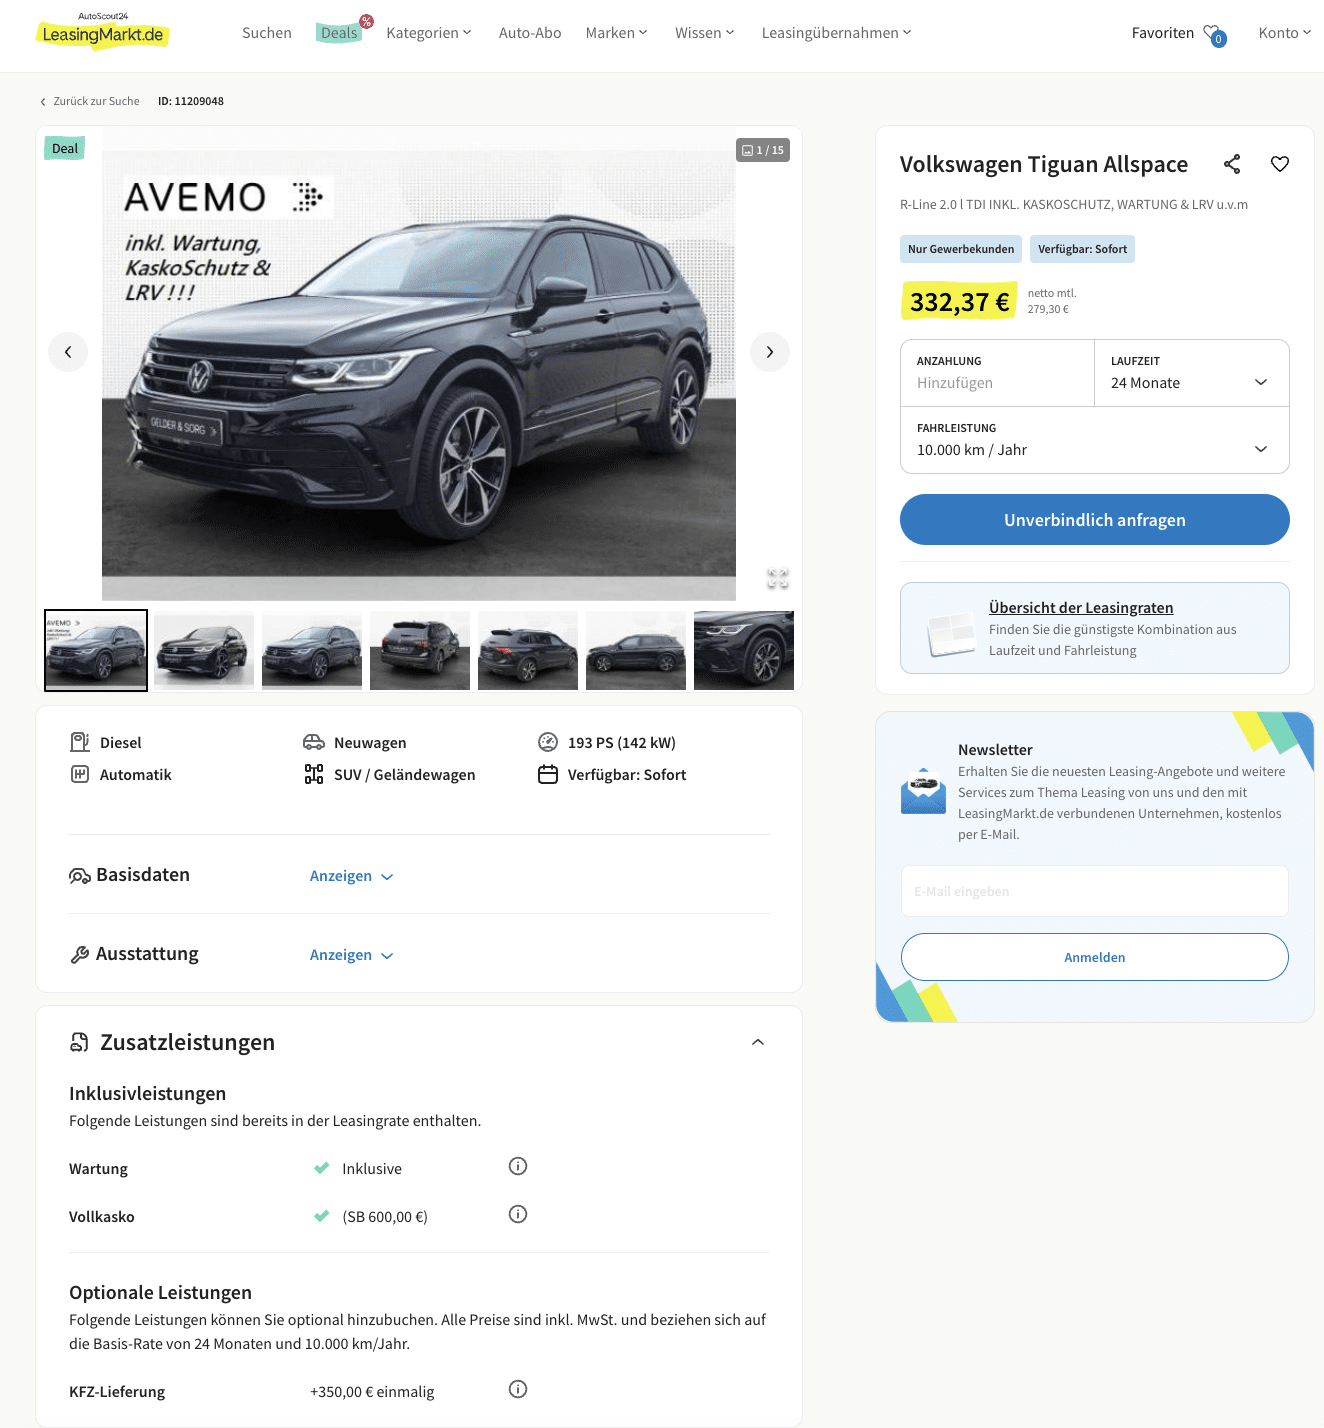Open fullscreen image view icon
Screen dimensions: 1324x1428
(778, 578)
